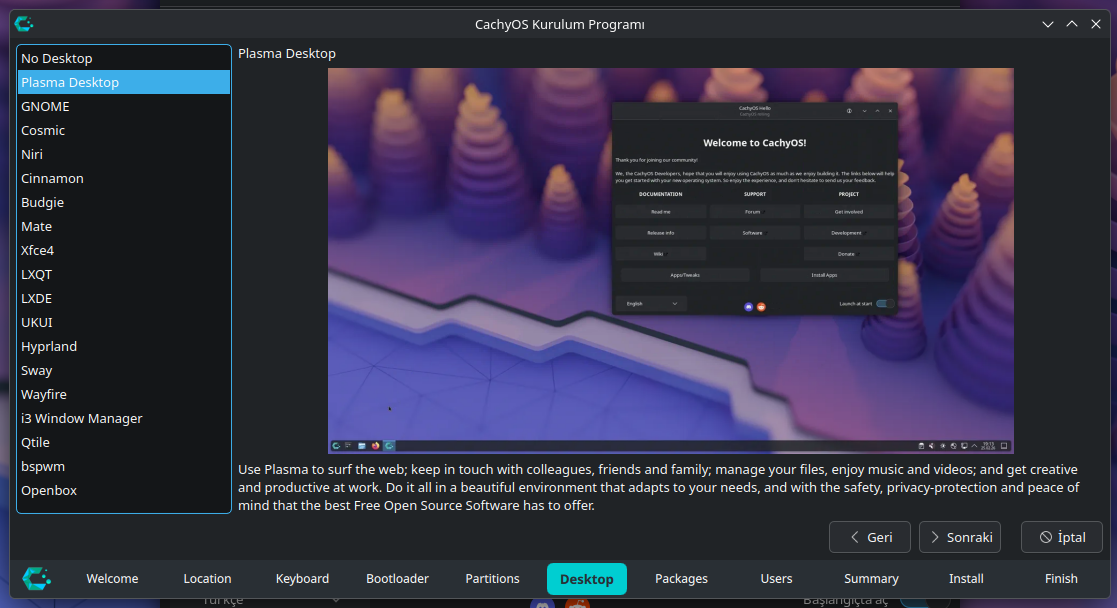Image resolution: width=1117 pixels, height=608 pixels.
Task: Open the Keyboard step
Action: pyautogui.click(x=302, y=579)
